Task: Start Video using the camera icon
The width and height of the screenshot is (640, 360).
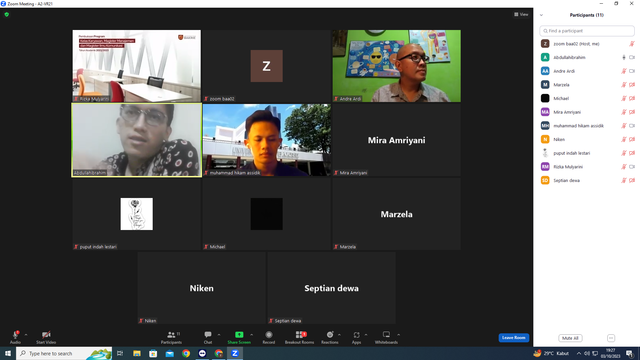Action: pos(46,335)
